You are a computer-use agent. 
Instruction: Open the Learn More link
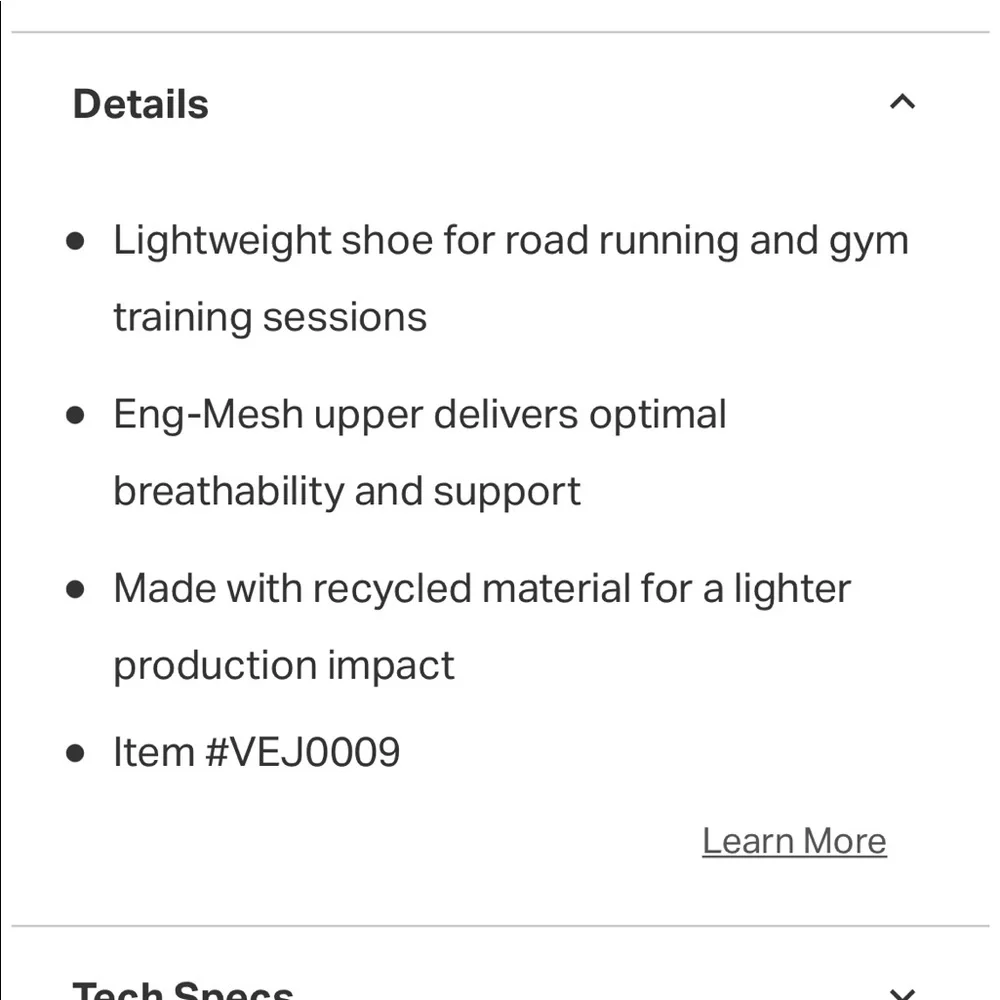tap(794, 841)
